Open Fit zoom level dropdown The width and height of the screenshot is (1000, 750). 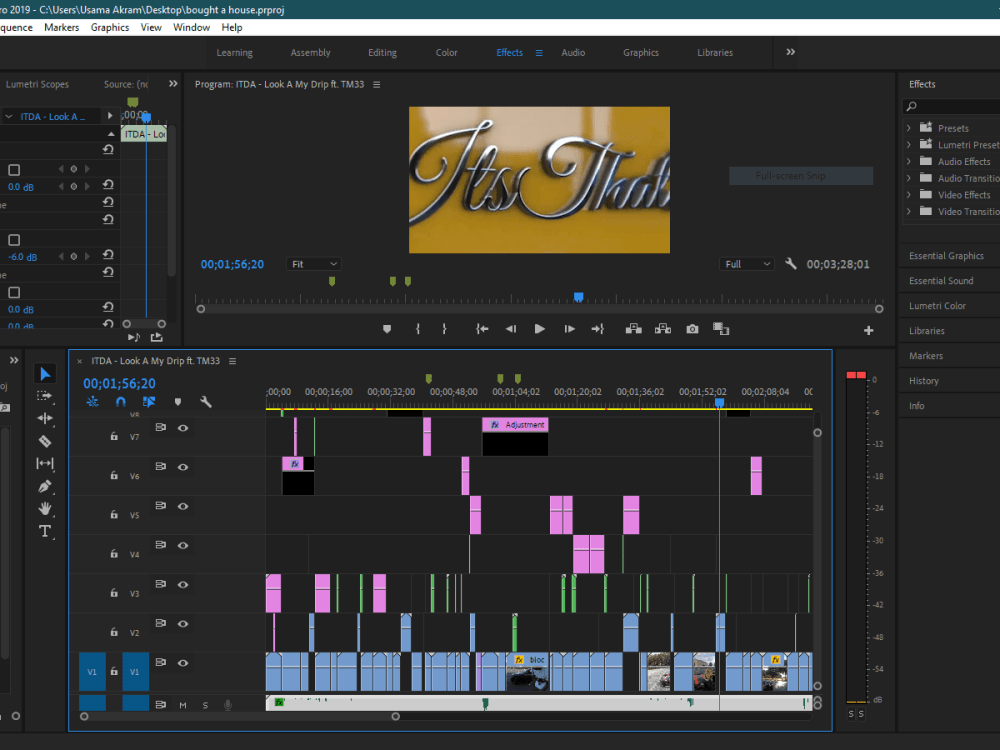(313, 264)
